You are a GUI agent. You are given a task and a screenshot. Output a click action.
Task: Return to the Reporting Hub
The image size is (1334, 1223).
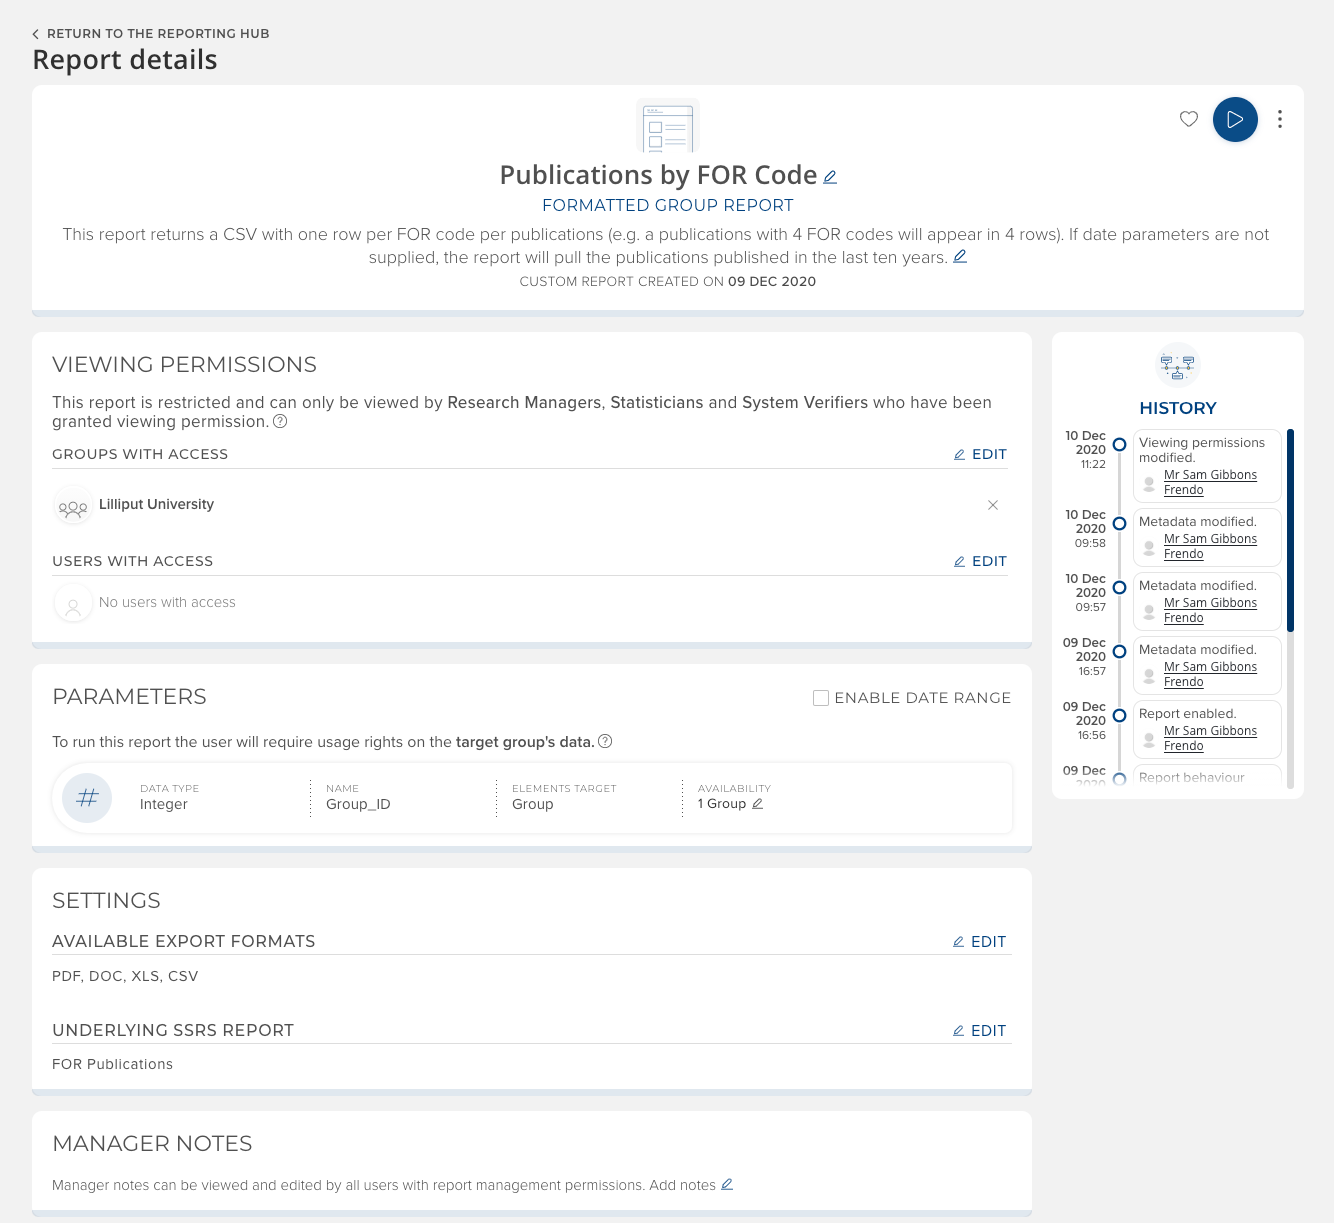click(150, 34)
